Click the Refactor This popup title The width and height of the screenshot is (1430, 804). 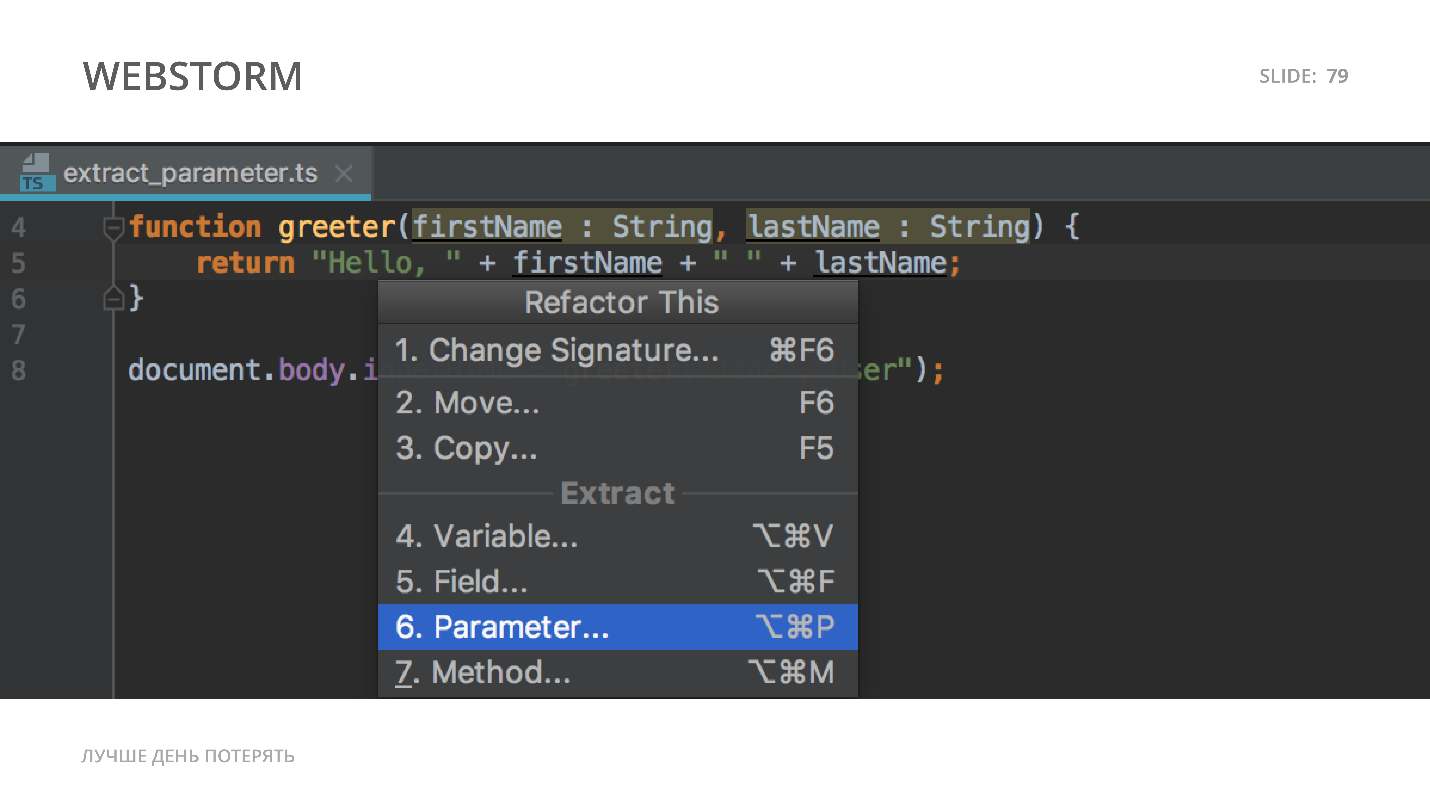click(621, 302)
